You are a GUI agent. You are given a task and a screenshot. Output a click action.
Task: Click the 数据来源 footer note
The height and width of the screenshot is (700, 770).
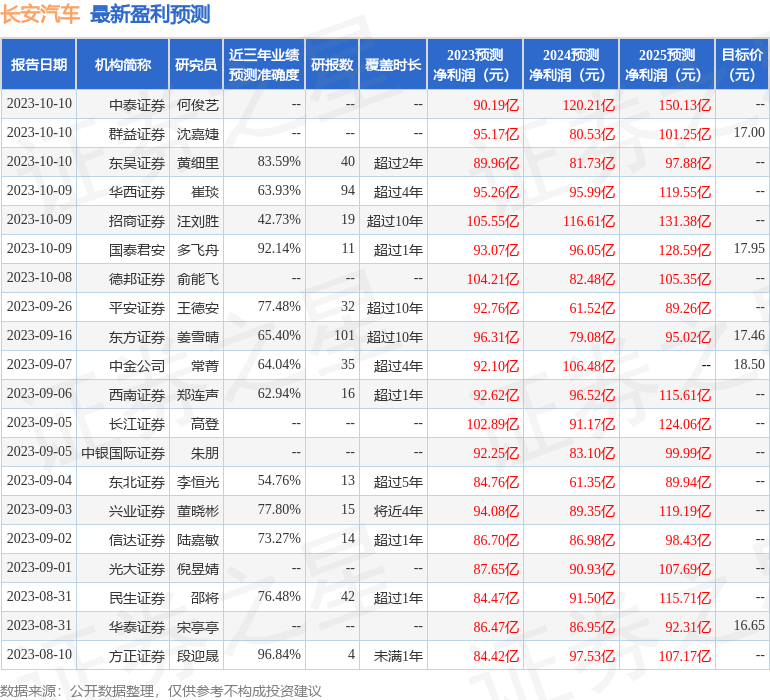(161, 691)
